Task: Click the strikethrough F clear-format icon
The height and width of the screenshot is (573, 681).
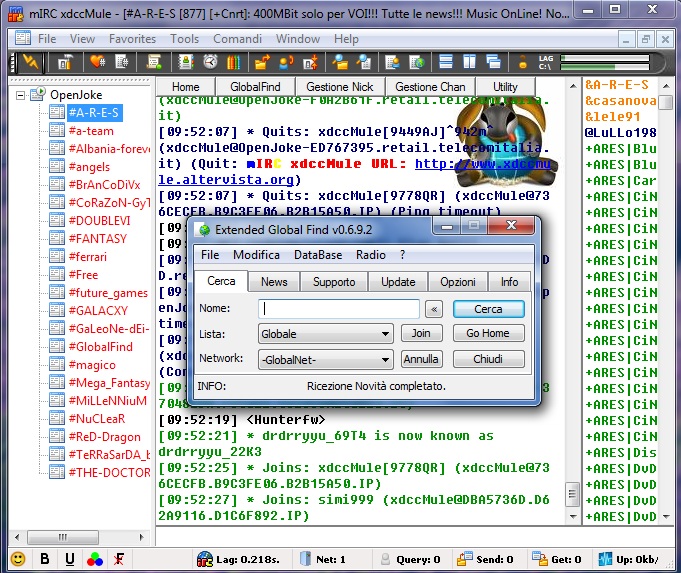Action: click(x=120, y=559)
